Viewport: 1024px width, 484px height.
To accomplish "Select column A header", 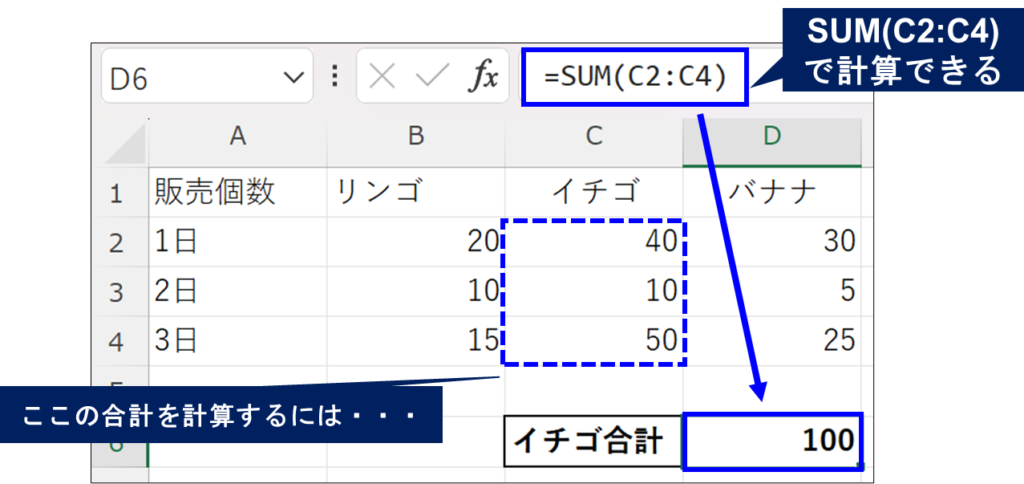I will (x=237, y=139).
